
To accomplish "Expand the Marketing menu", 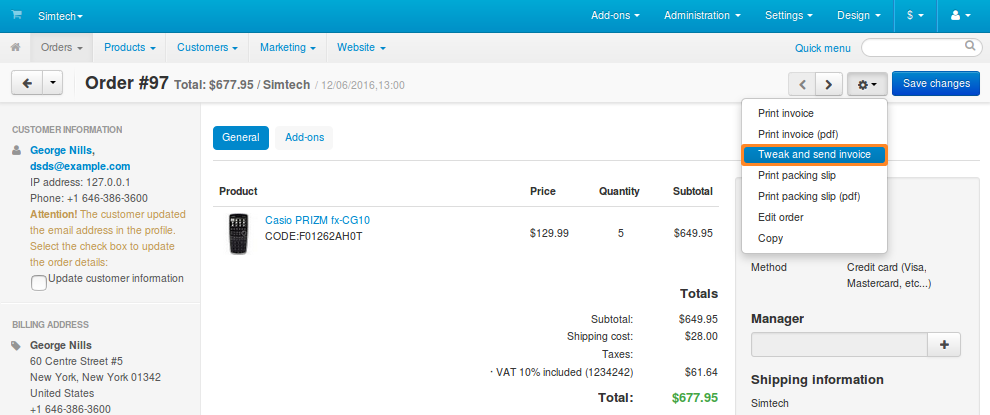I will click(287, 47).
